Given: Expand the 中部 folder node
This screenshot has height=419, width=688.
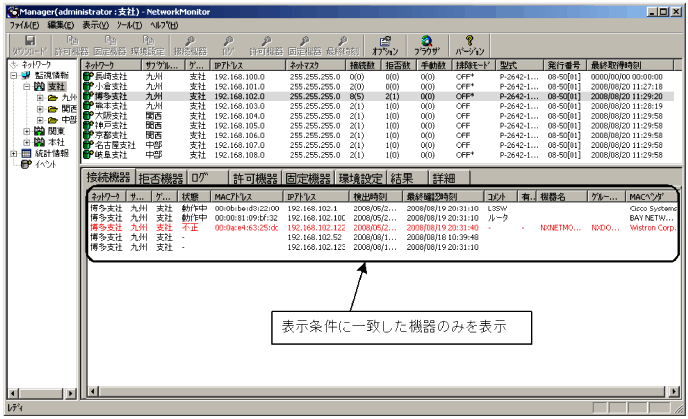Looking at the screenshot, I should coord(40,120).
